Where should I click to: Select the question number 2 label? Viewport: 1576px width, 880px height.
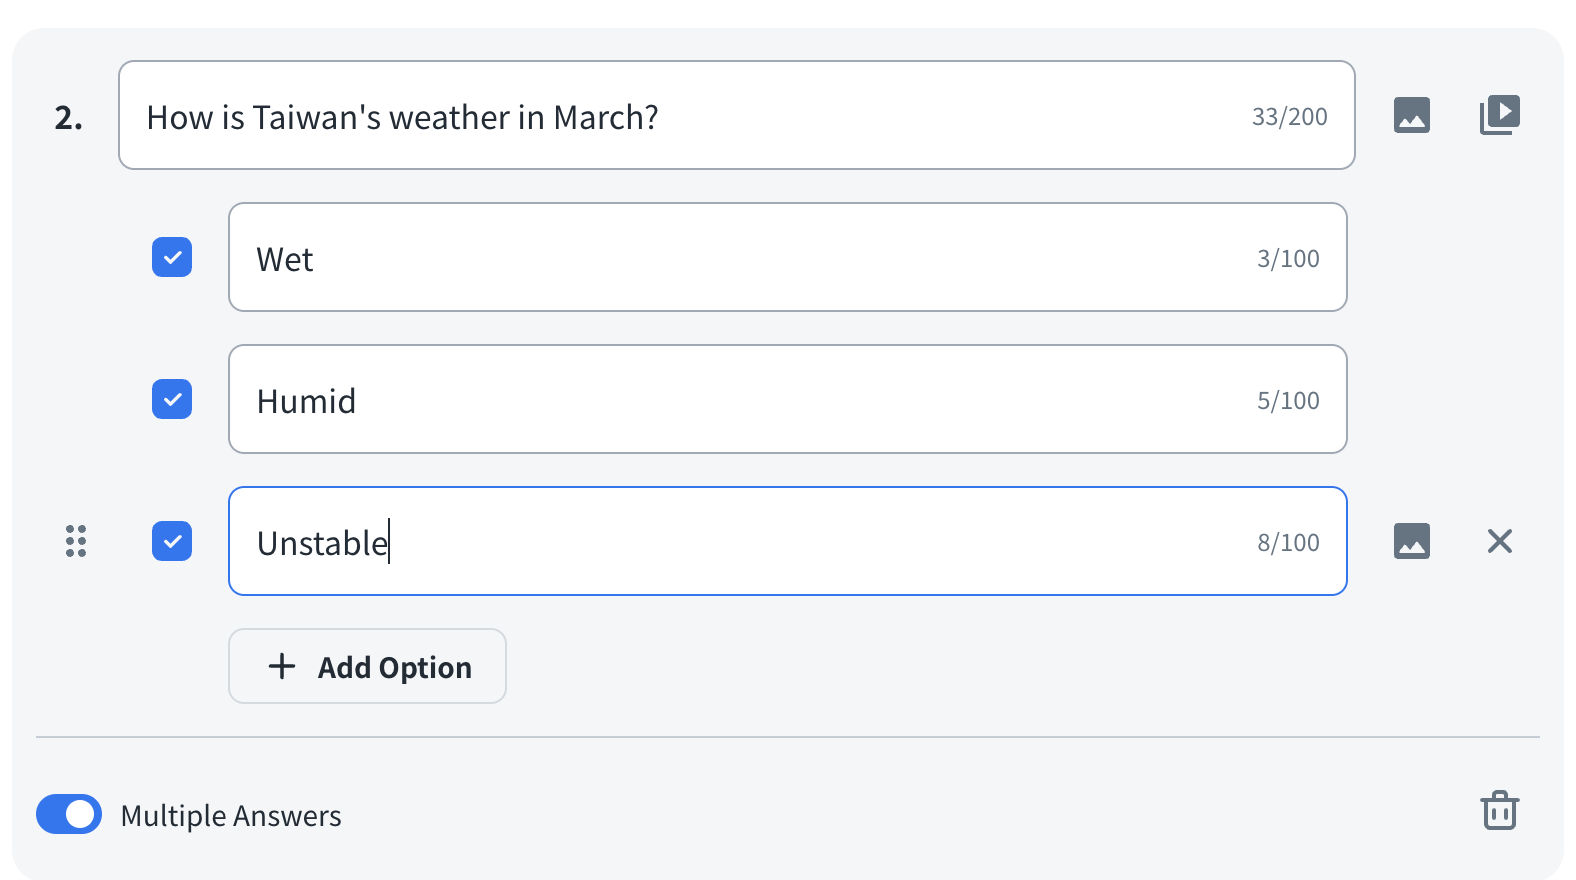(x=68, y=118)
